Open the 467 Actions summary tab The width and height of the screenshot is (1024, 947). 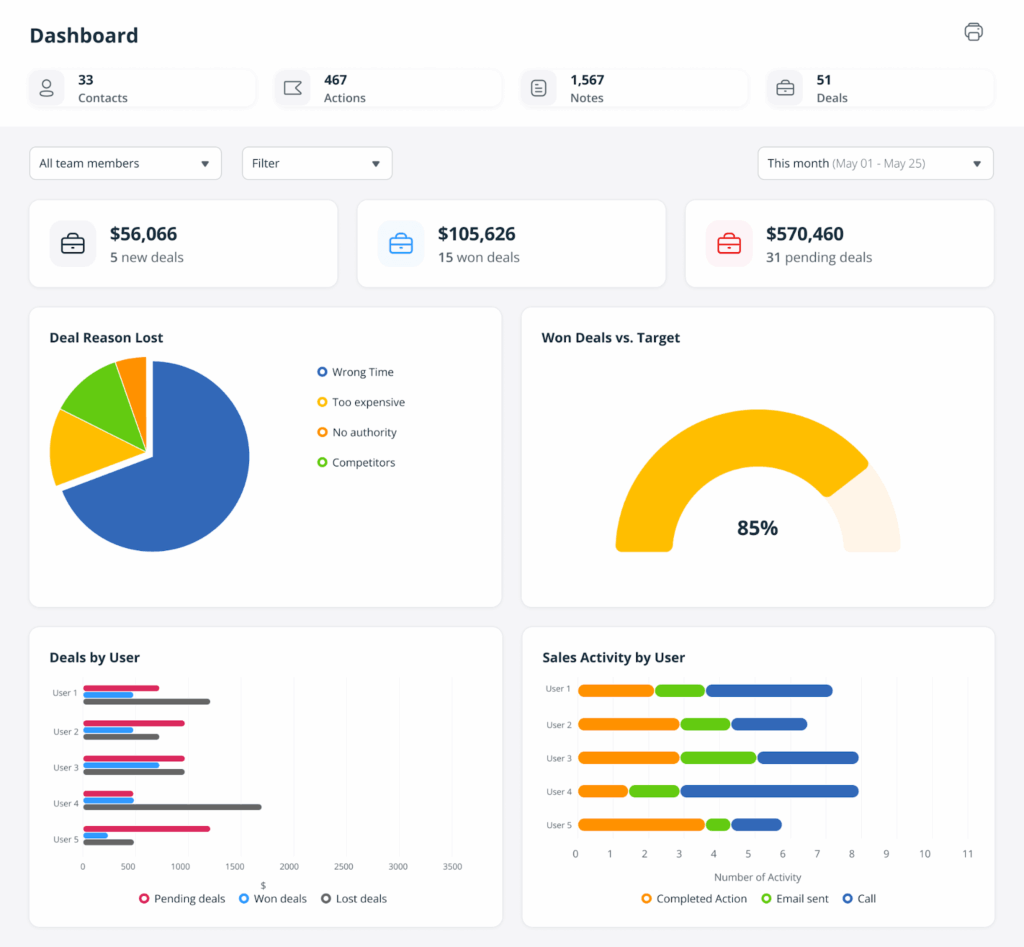click(388, 88)
